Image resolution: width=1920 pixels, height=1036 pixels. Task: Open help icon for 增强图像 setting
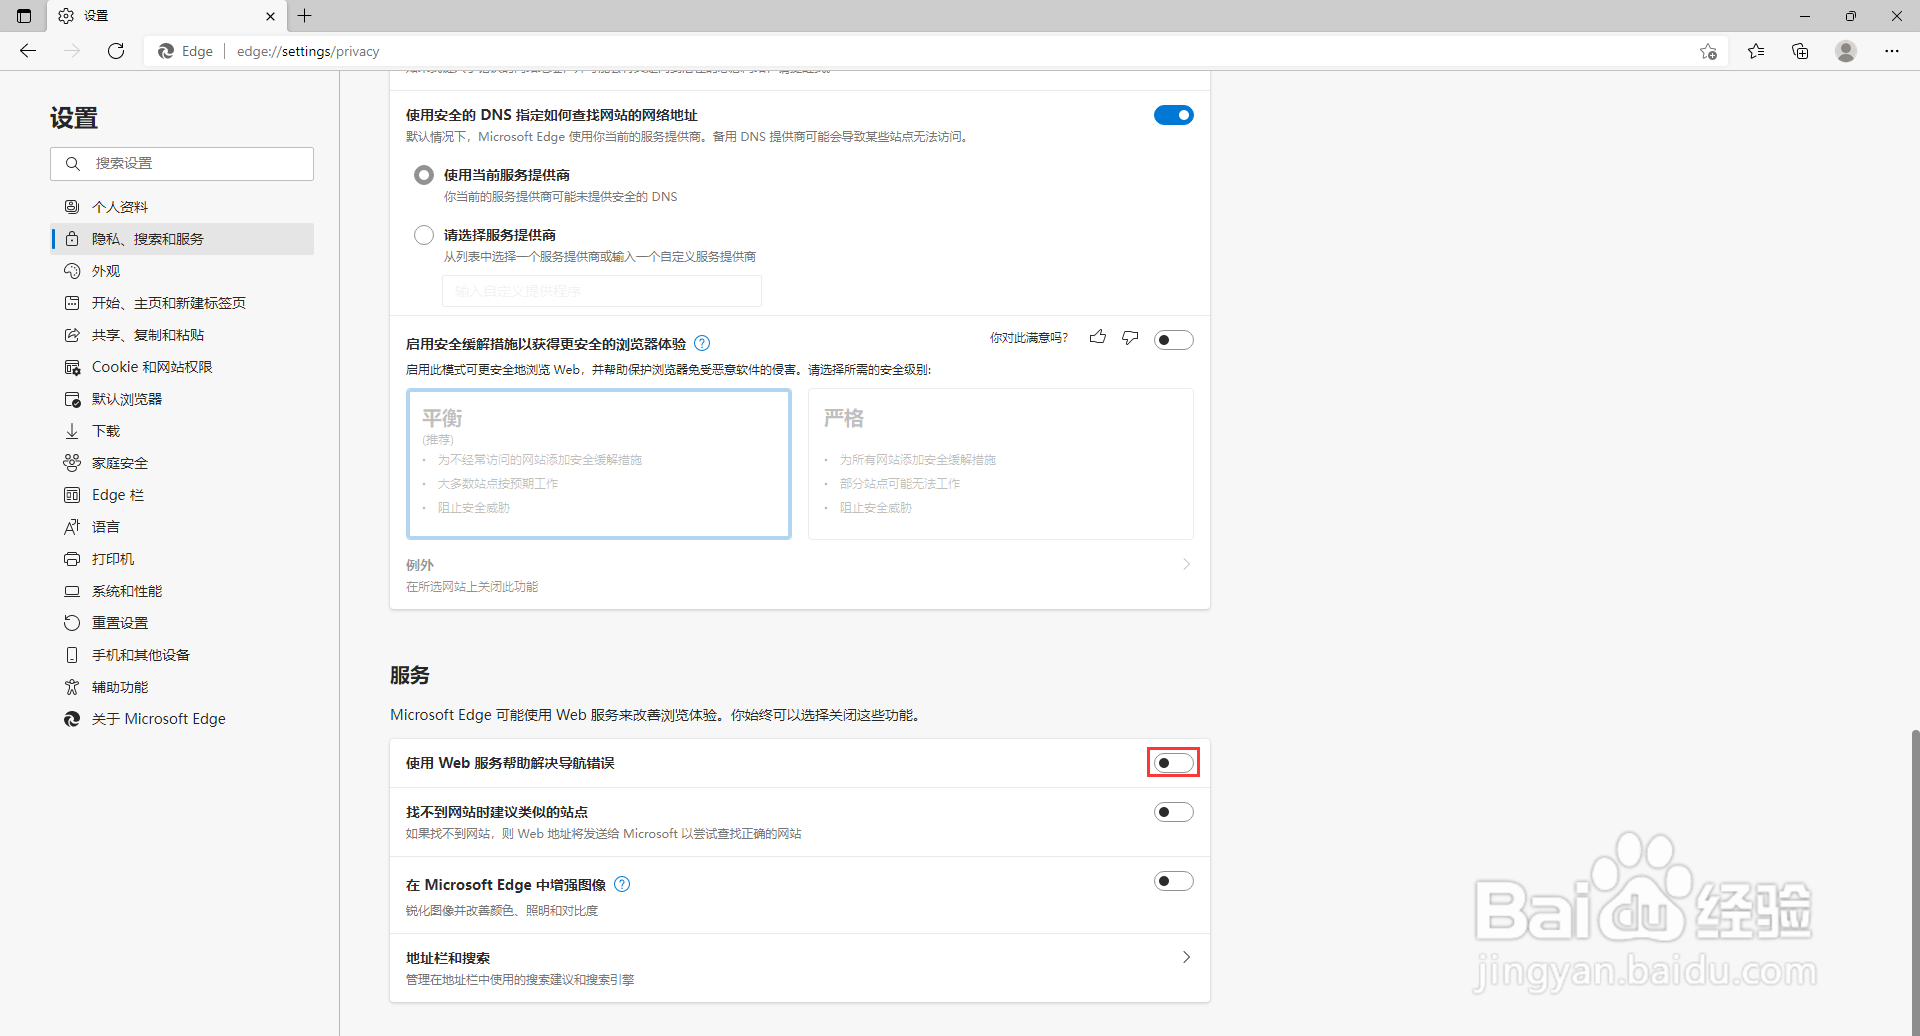(622, 884)
